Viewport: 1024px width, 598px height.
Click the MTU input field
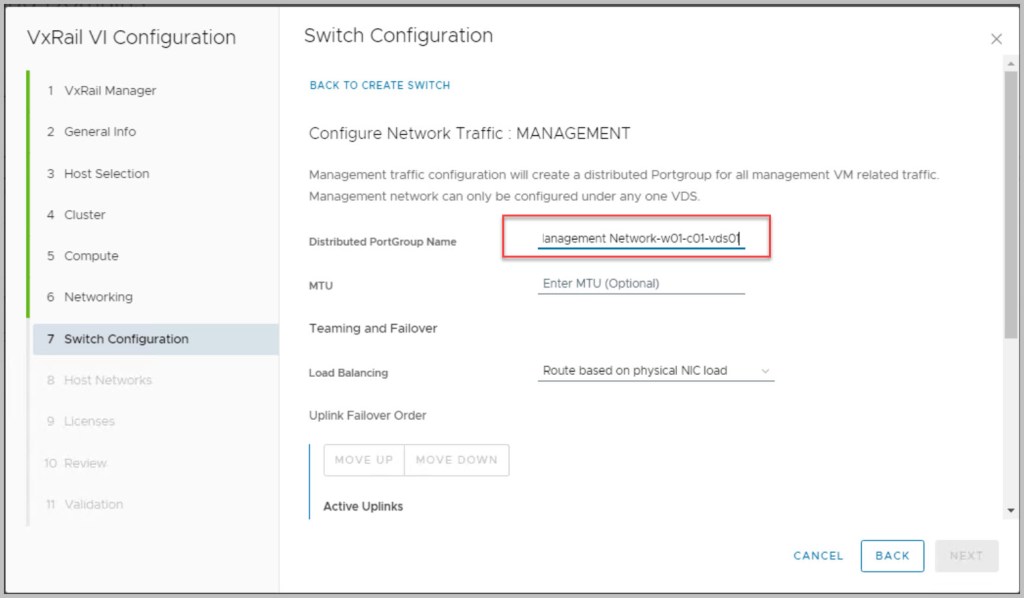pos(641,284)
